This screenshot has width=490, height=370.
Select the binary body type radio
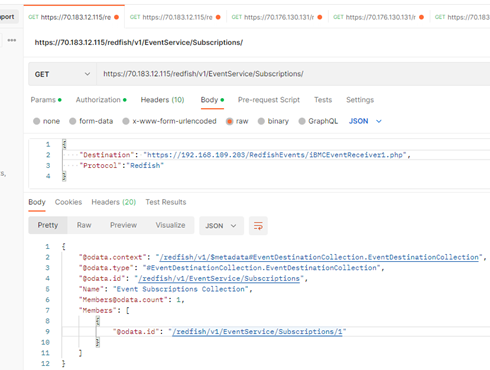261,121
